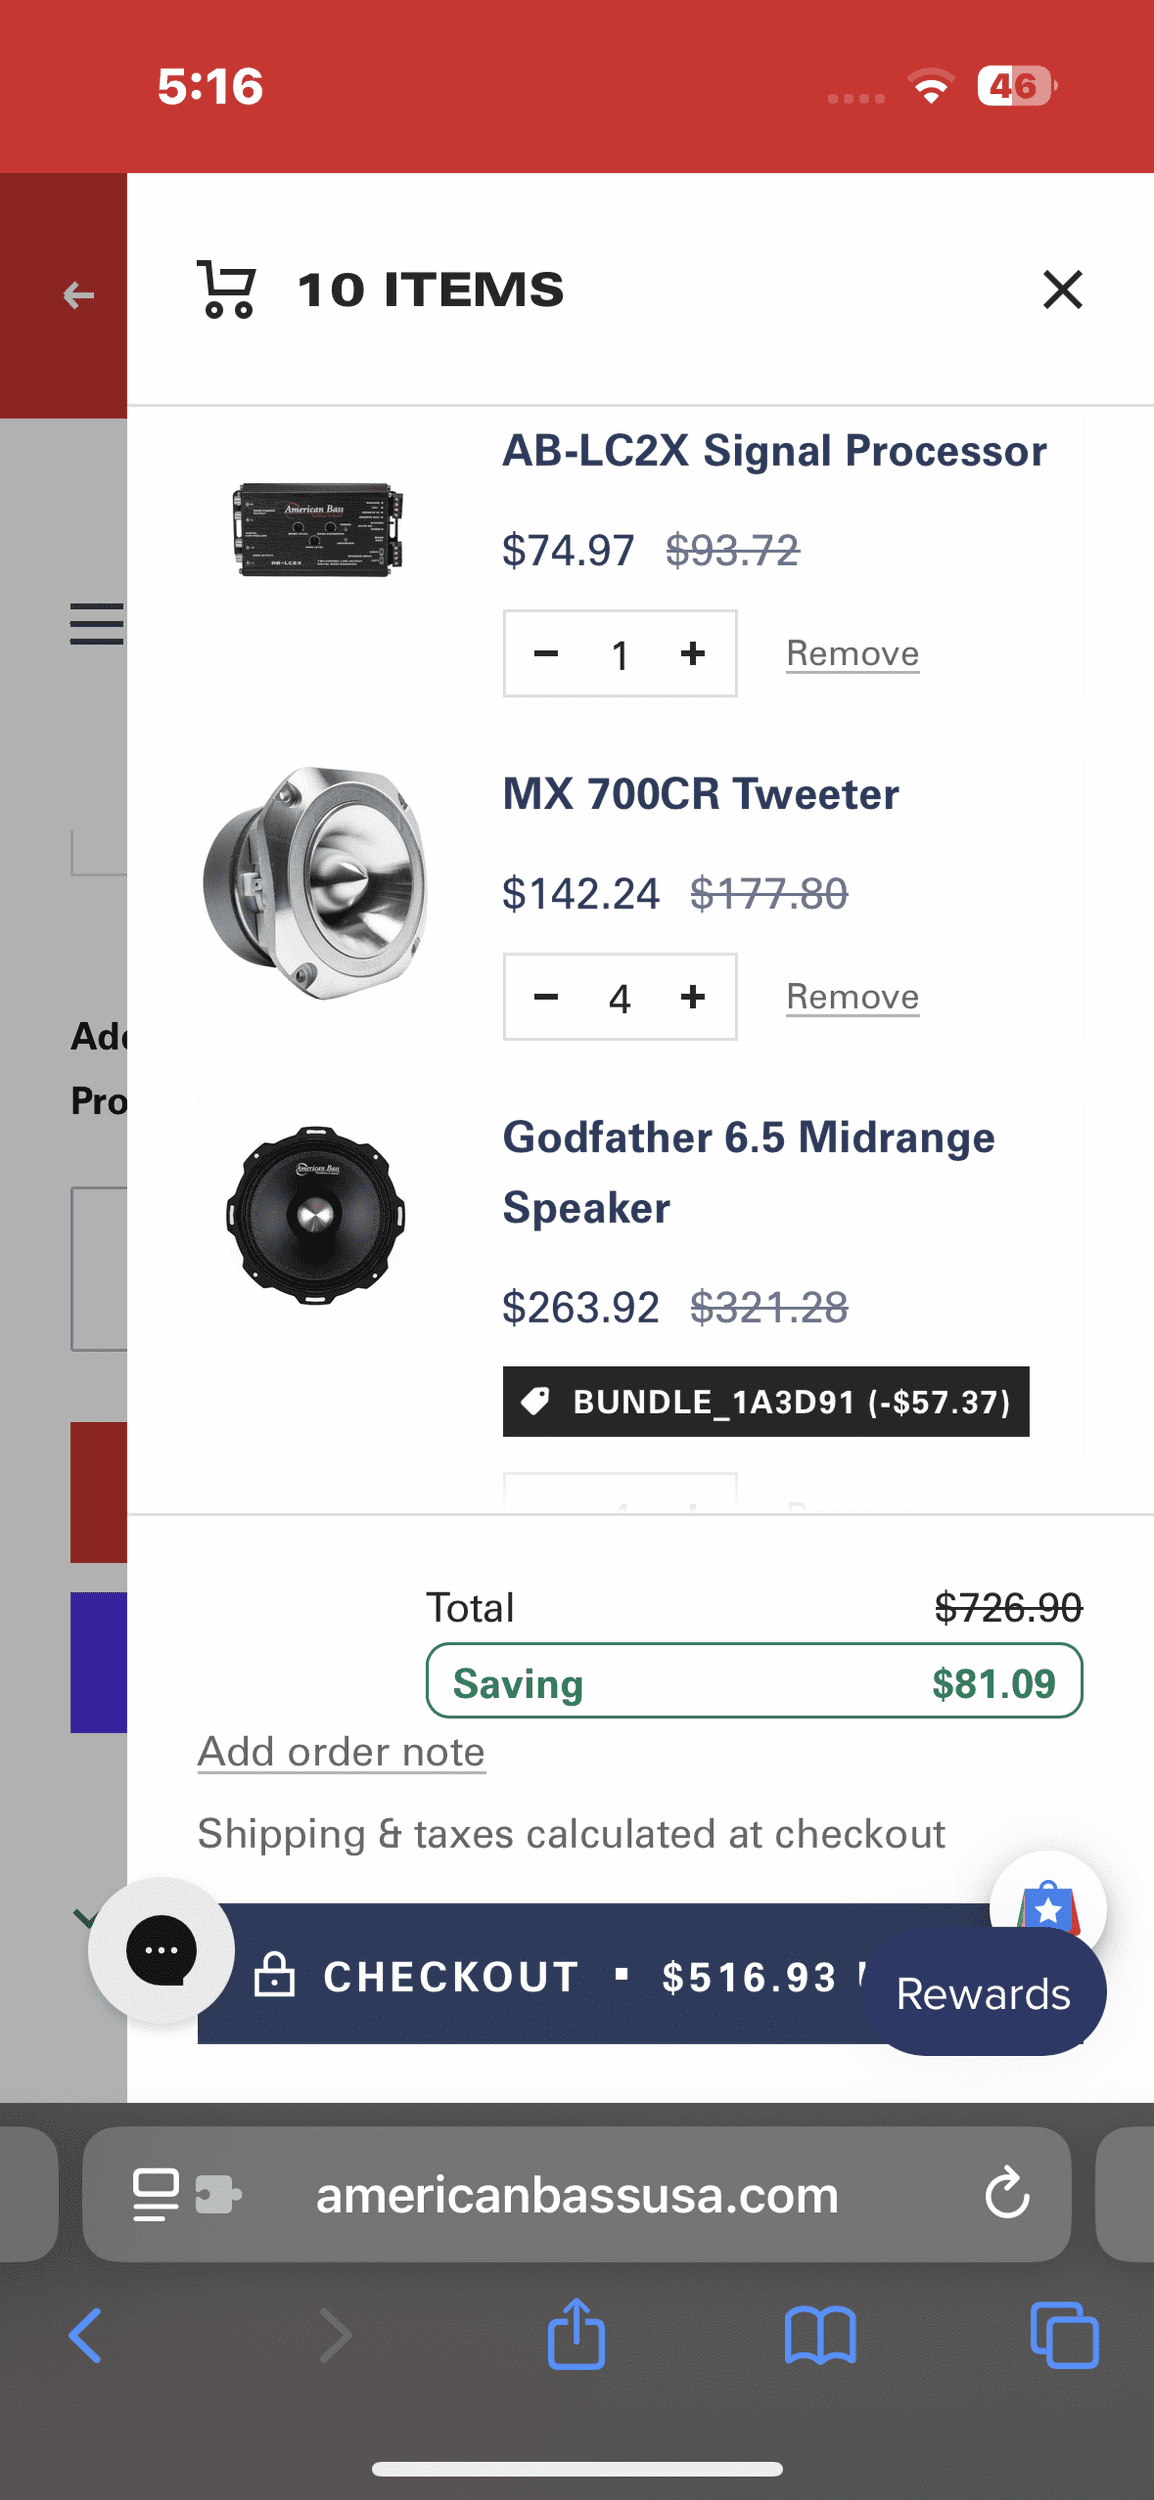The height and width of the screenshot is (2500, 1154).
Task: Go back with Safari back chevron
Action: point(86,2336)
